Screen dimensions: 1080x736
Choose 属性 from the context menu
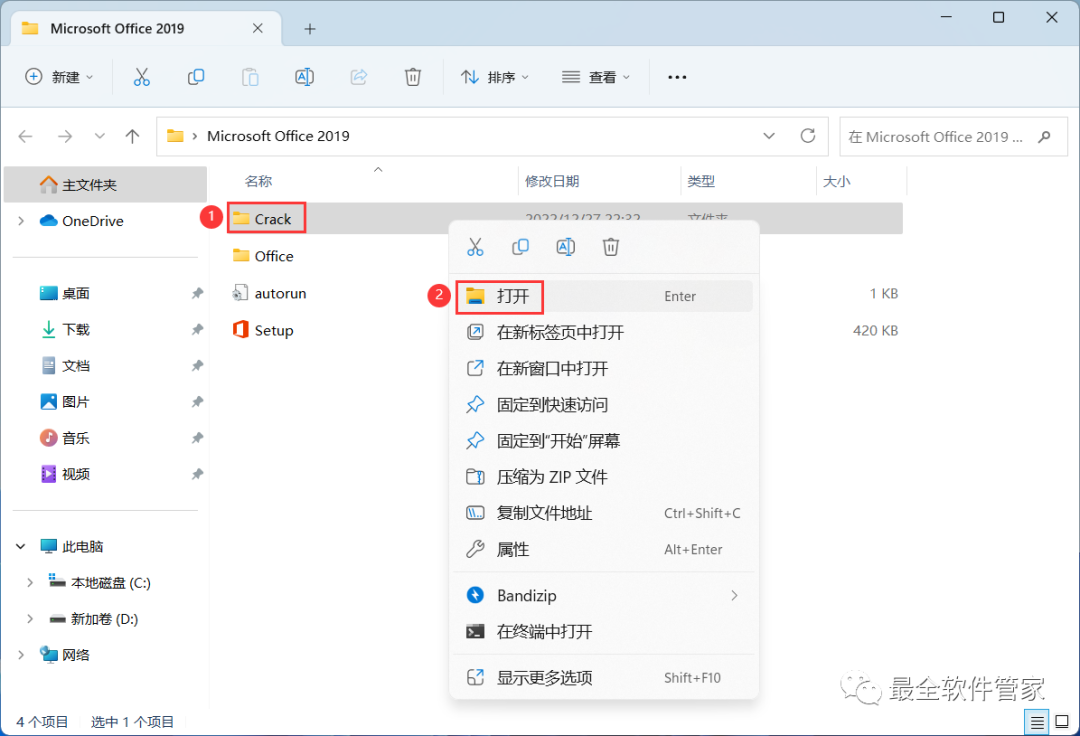coord(604,549)
